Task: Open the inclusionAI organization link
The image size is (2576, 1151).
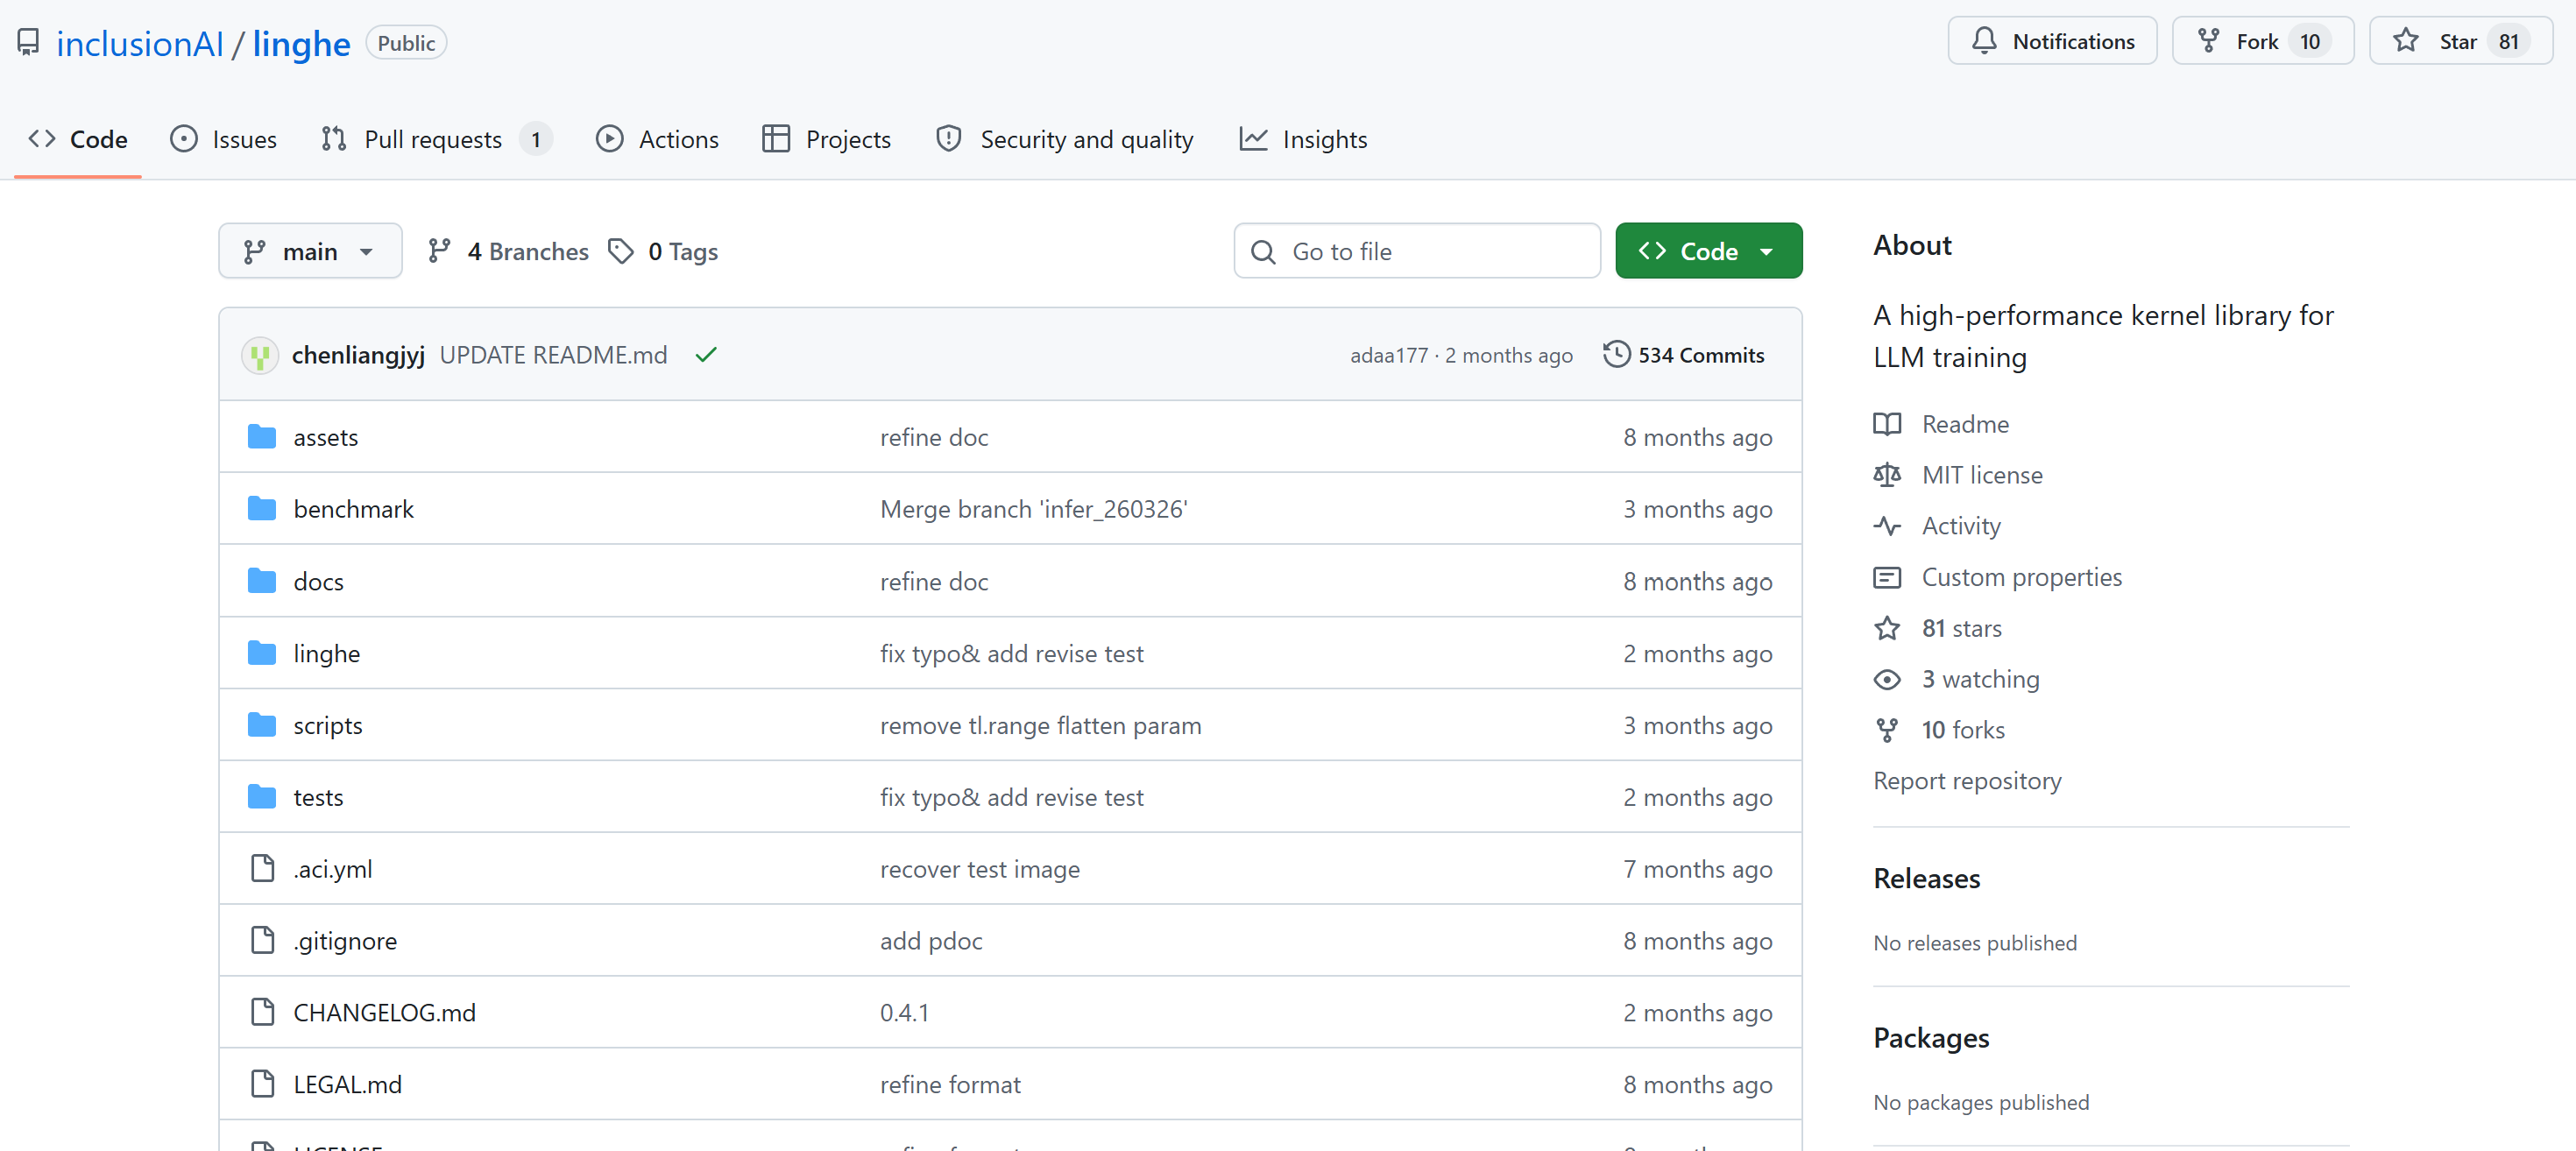Action: (x=140, y=43)
